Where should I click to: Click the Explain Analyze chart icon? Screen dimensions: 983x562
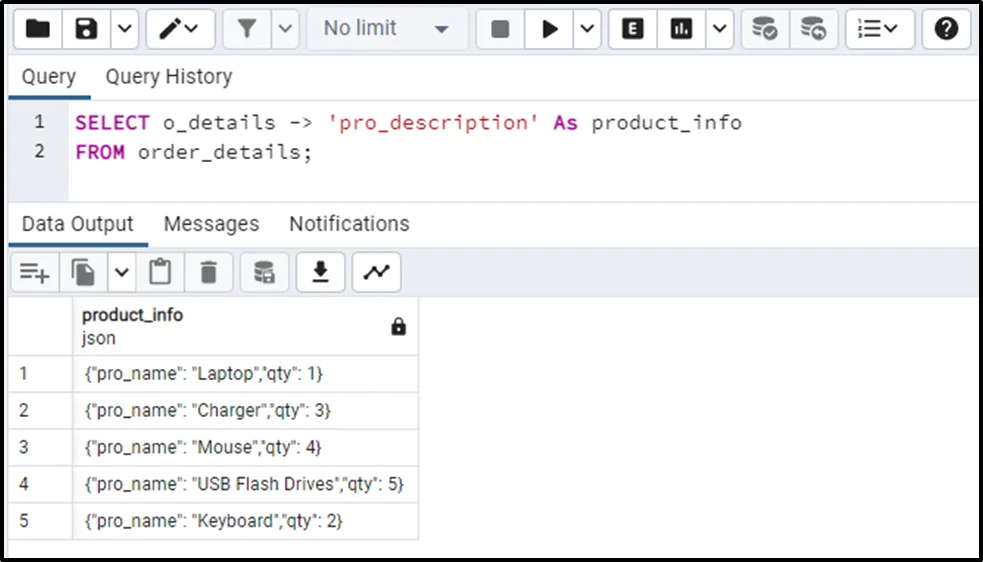[x=682, y=29]
